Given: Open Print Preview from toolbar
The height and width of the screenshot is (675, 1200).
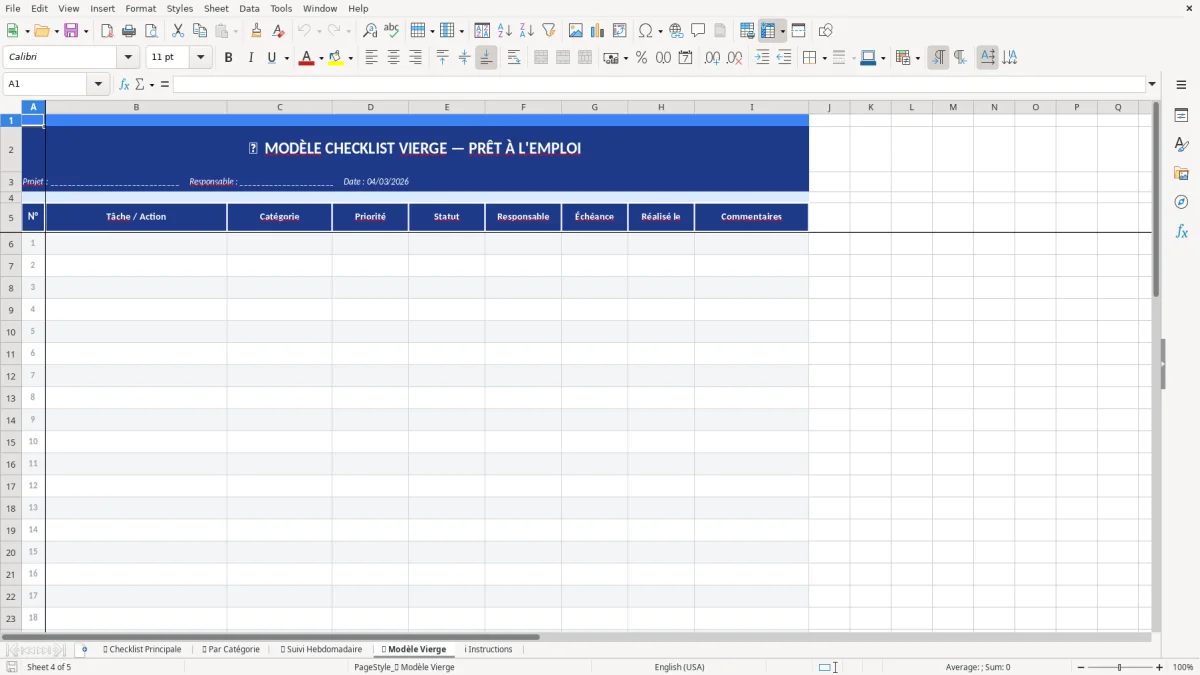Looking at the screenshot, I should pos(151,31).
